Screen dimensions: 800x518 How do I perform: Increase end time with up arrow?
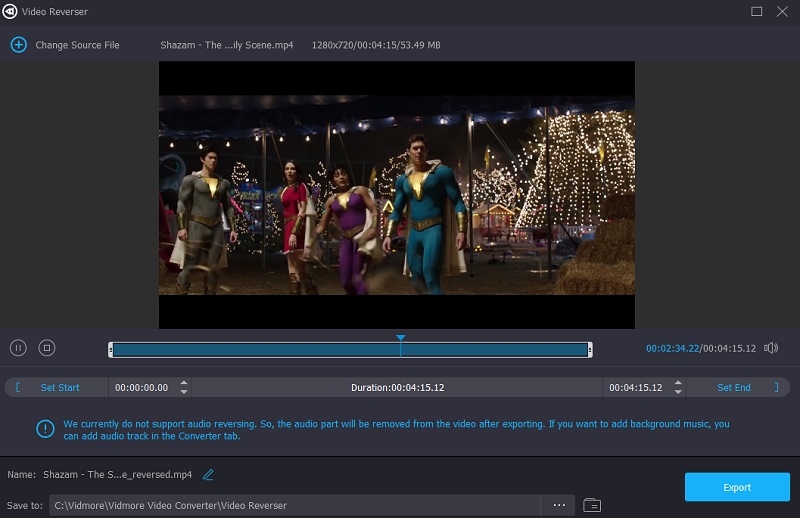point(677,383)
